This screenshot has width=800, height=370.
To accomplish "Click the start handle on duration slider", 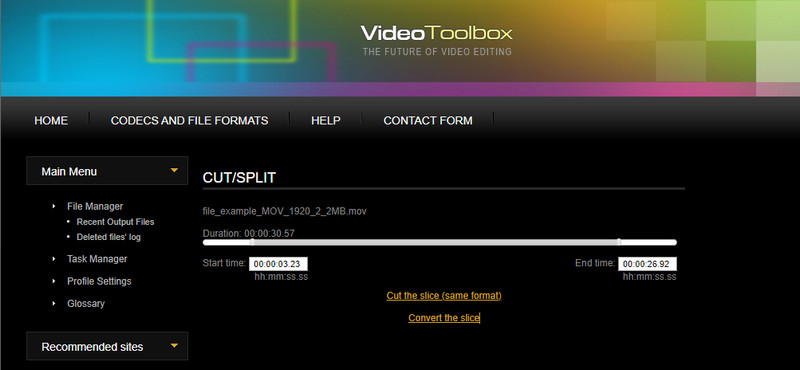I will [252, 242].
